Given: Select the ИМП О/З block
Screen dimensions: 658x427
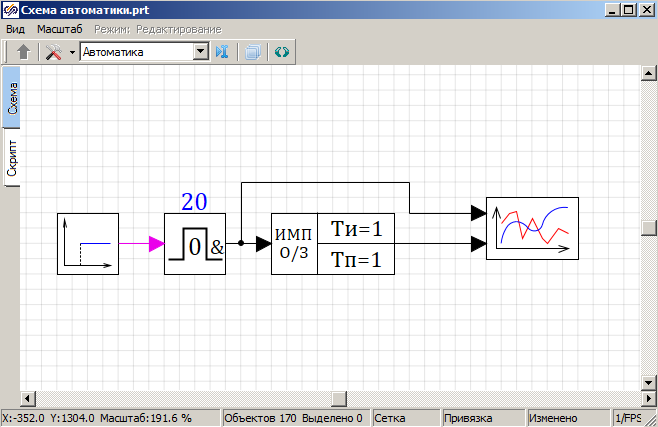Looking at the screenshot, I should 331,243.
